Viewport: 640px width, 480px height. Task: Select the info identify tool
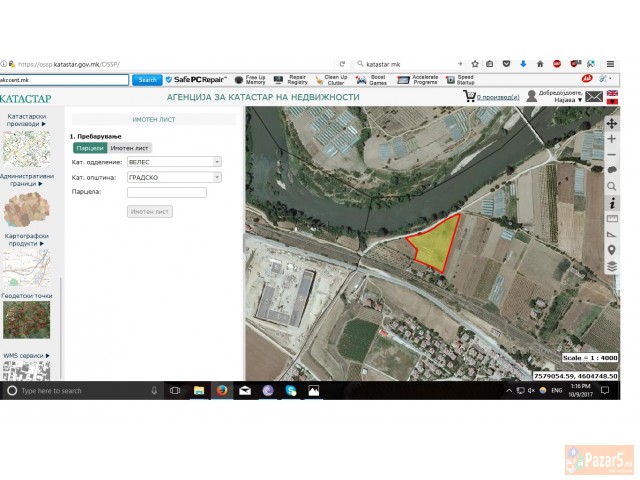[612, 202]
